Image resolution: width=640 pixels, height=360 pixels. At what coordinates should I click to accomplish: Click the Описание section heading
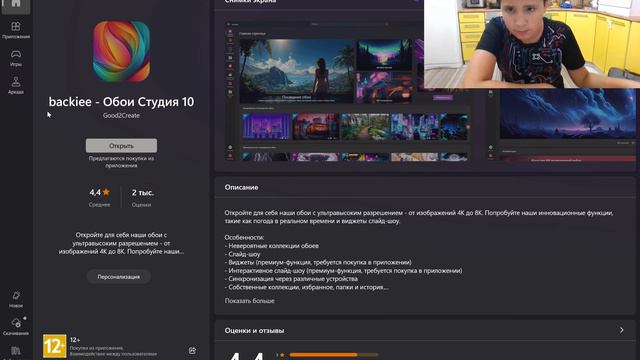pyautogui.click(x=241, y=187)
